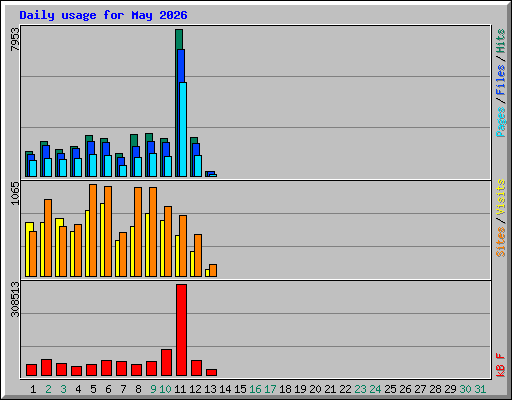Click day 28 on the axis
Screen dimensions: 512x400
435,389
